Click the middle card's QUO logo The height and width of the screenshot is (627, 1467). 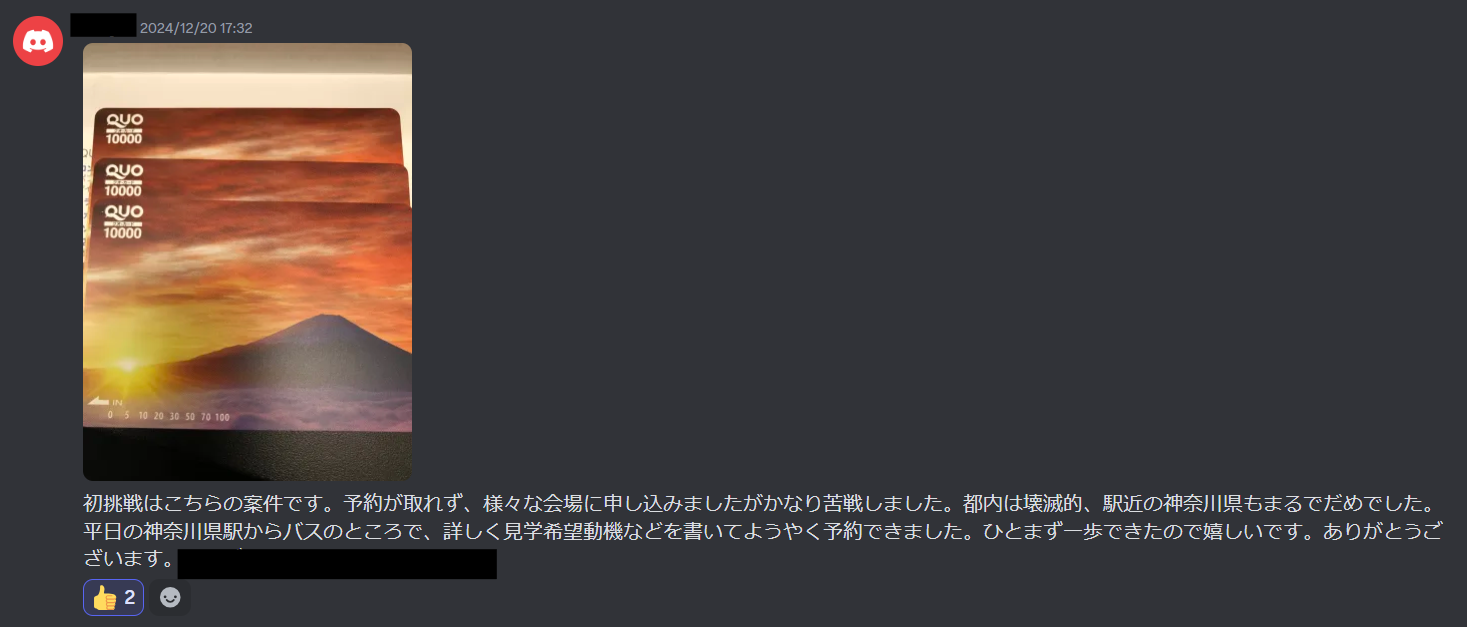point(124,172)
